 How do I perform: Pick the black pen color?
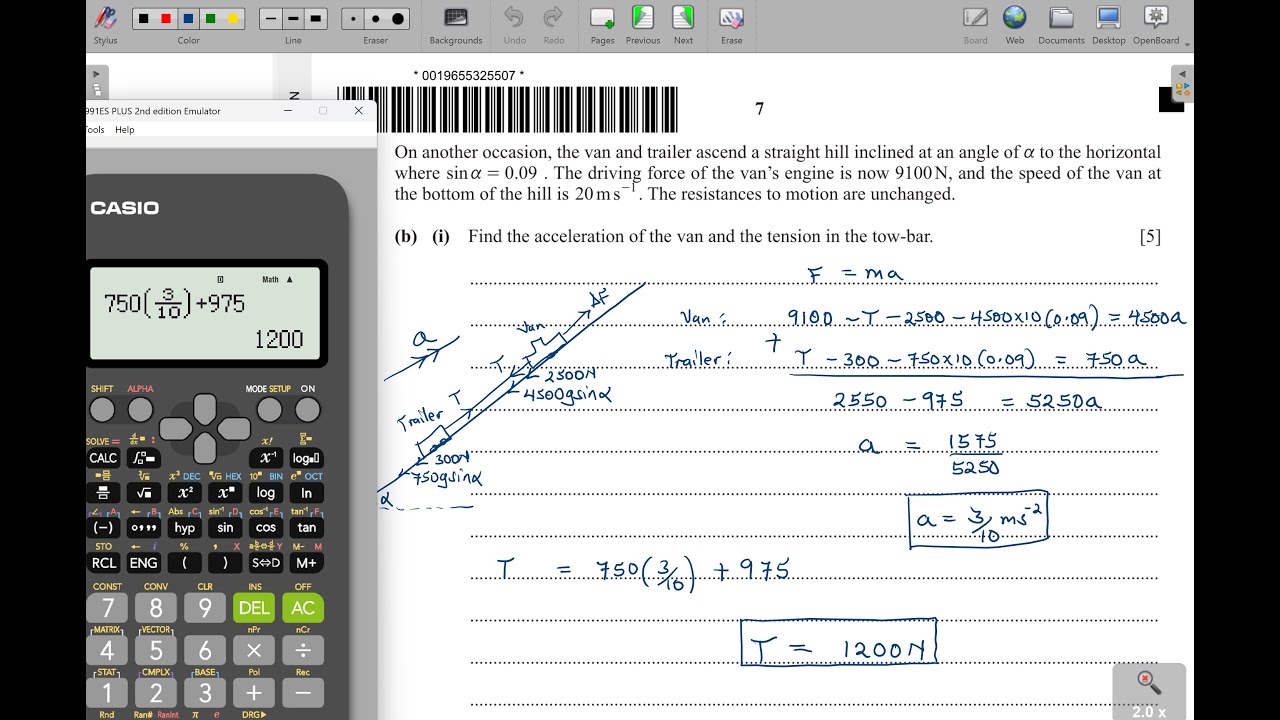click(x=144, y=19)
